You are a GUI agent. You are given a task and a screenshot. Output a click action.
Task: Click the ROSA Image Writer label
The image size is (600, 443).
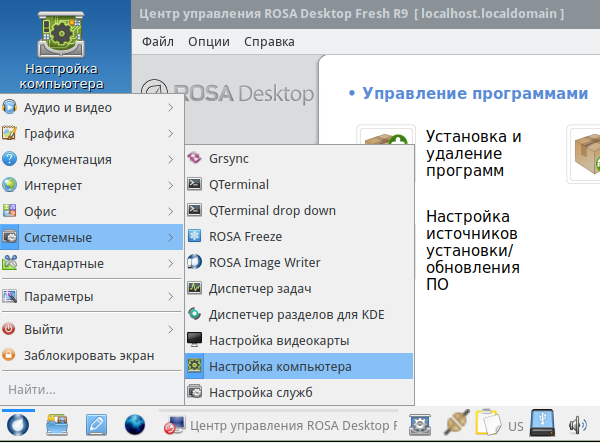click(264, 262)
